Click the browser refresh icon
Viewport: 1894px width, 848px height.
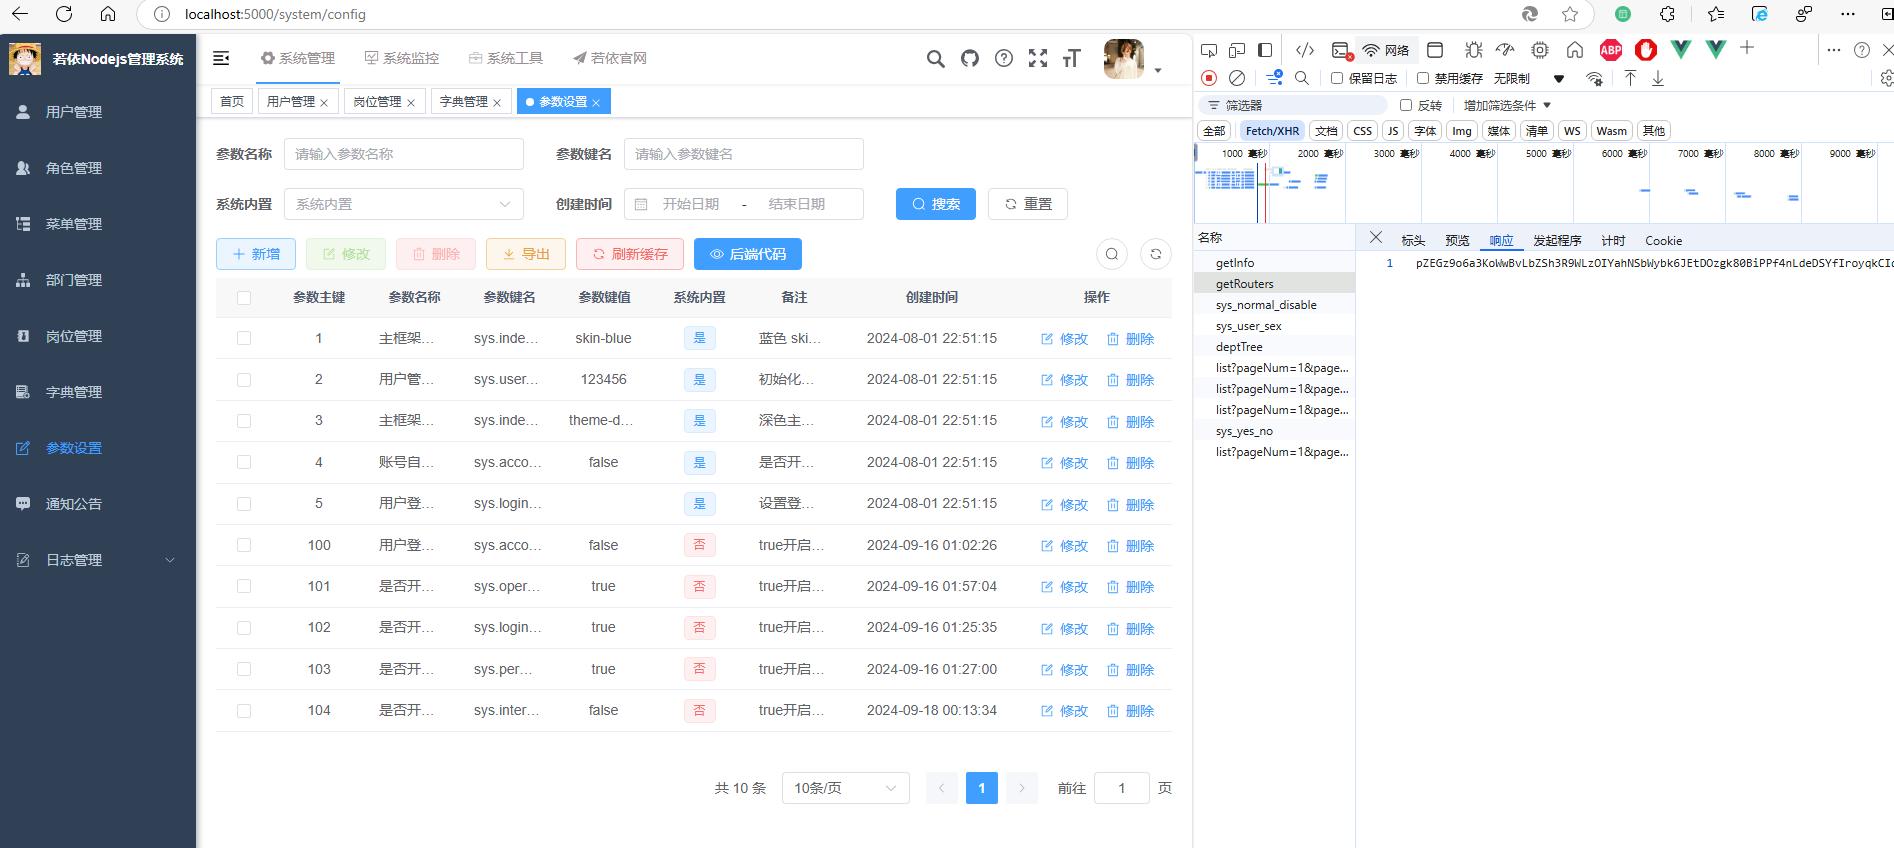pos(64,14)
